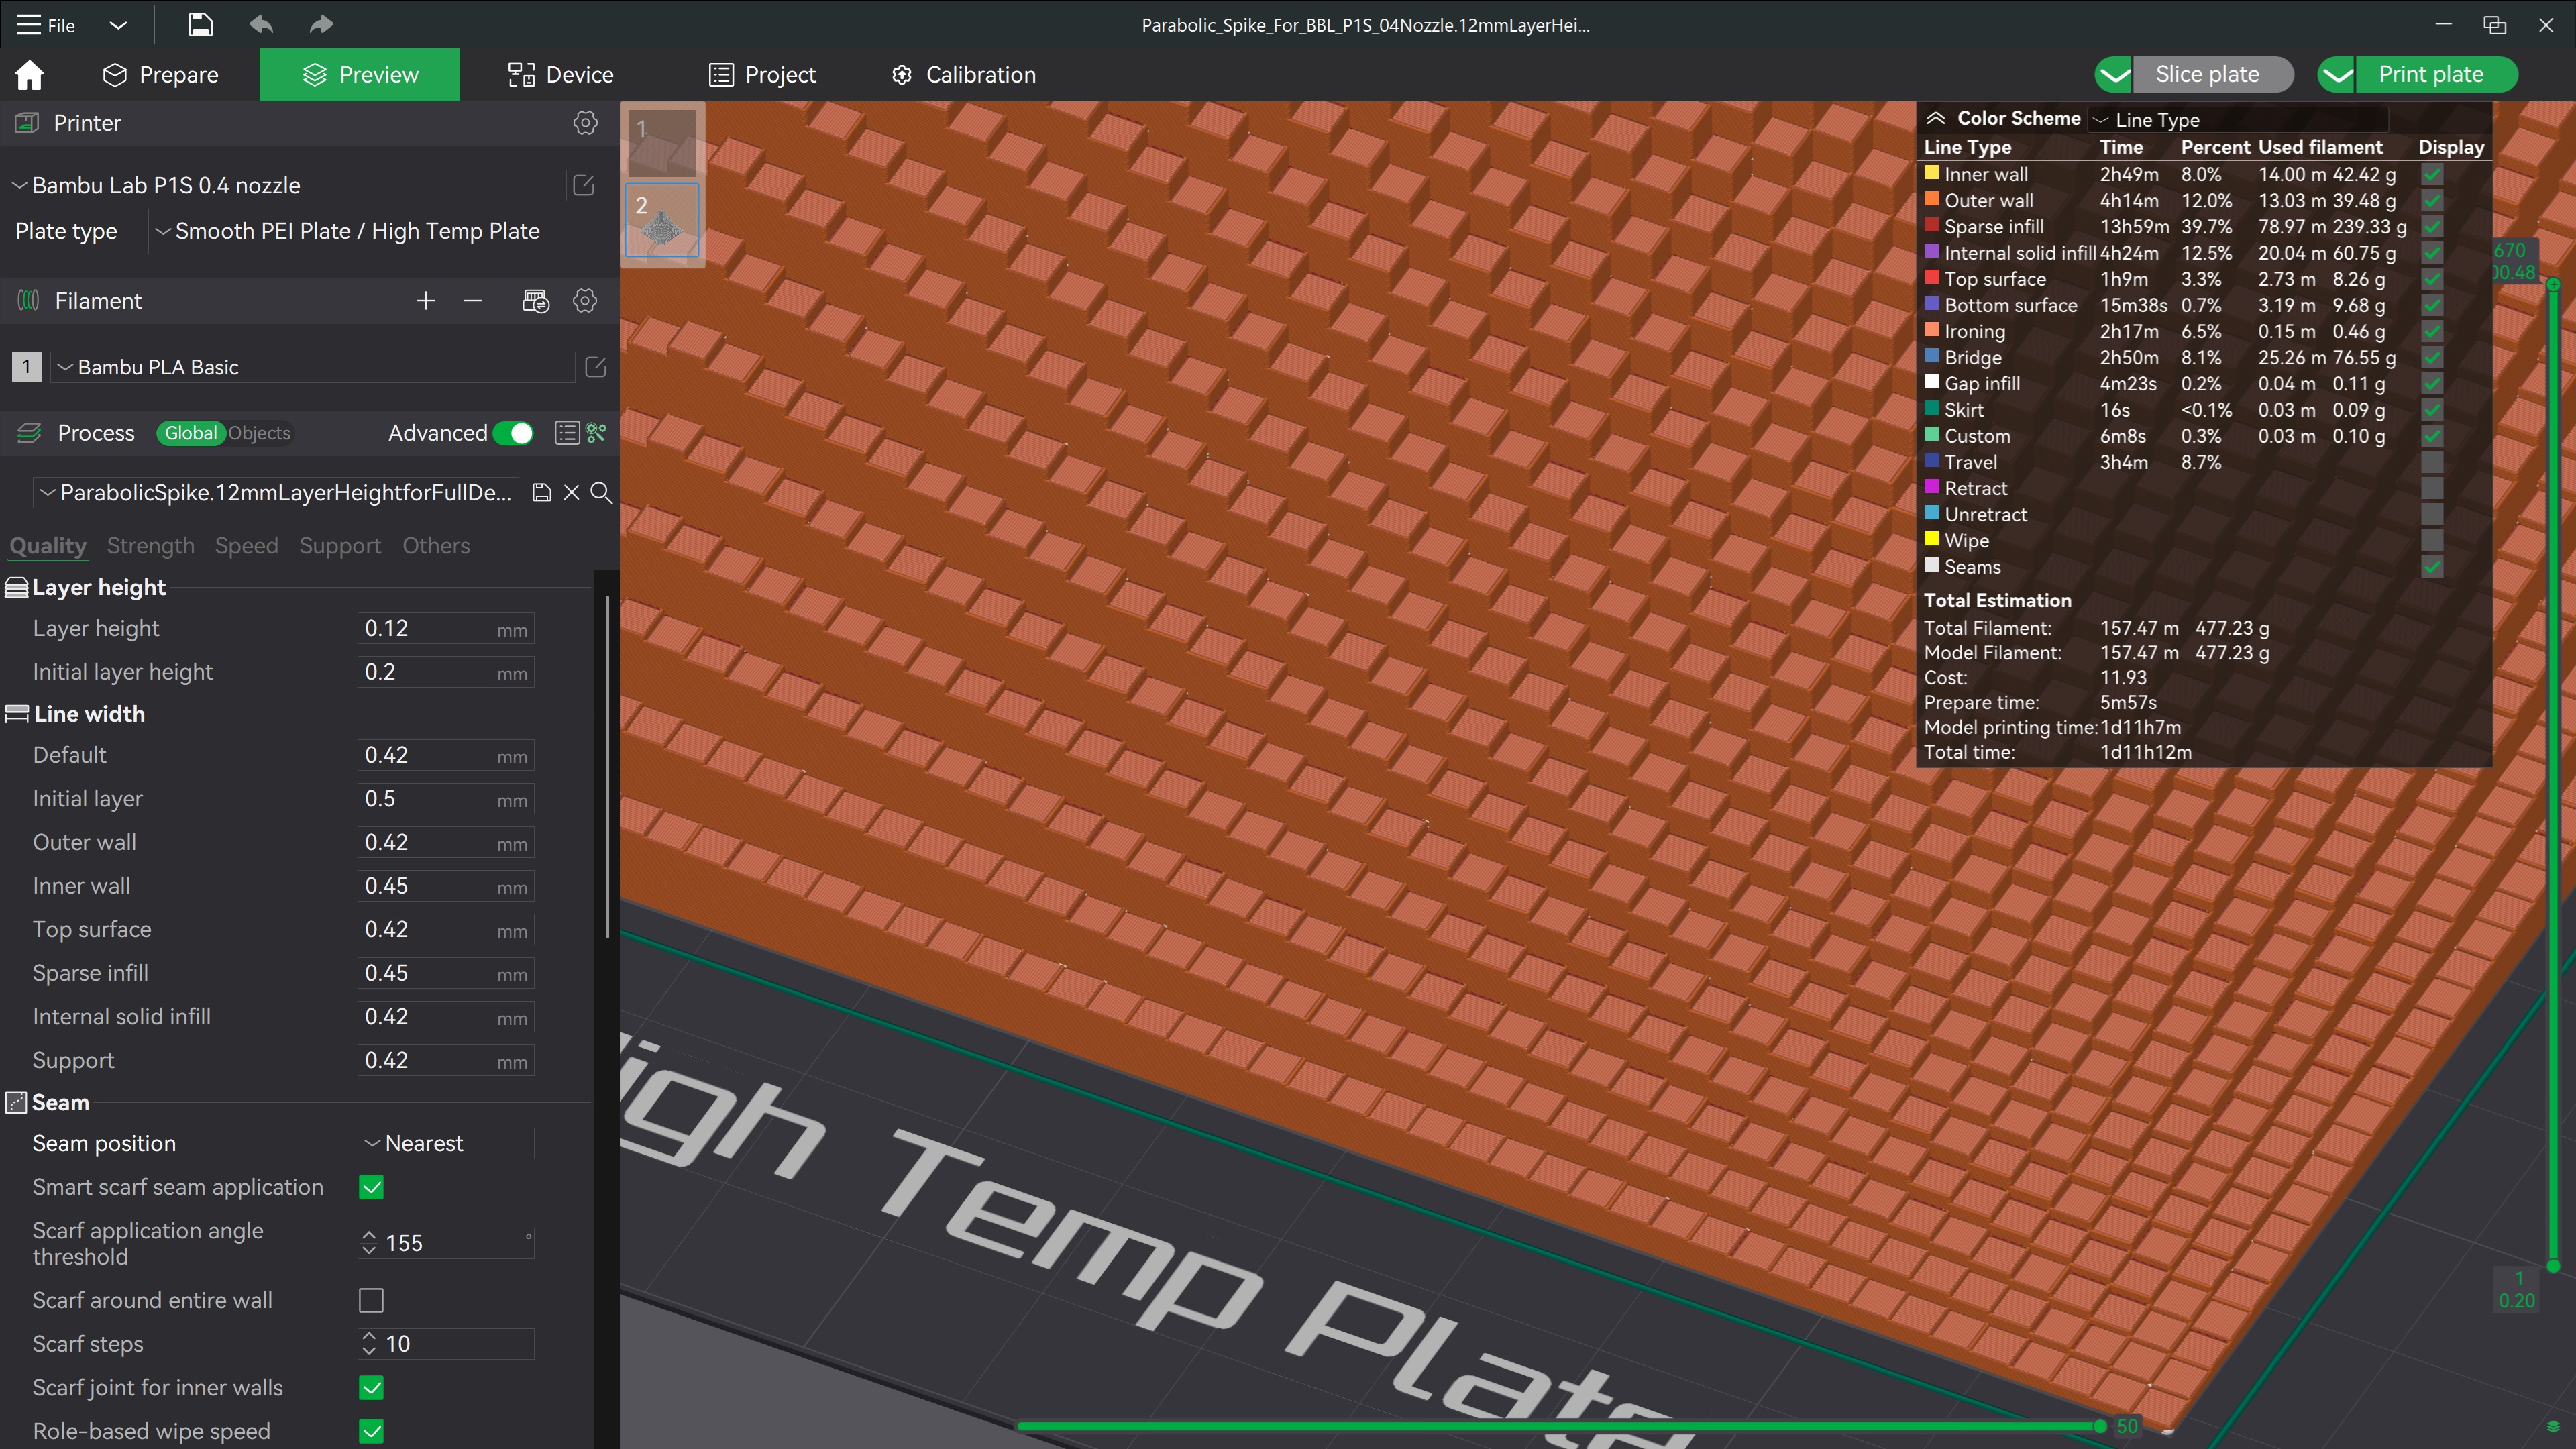Screen dimensions: 2576x1449
Task: Open the File menu dropdown arrow
Action: [x=118, y=25]
